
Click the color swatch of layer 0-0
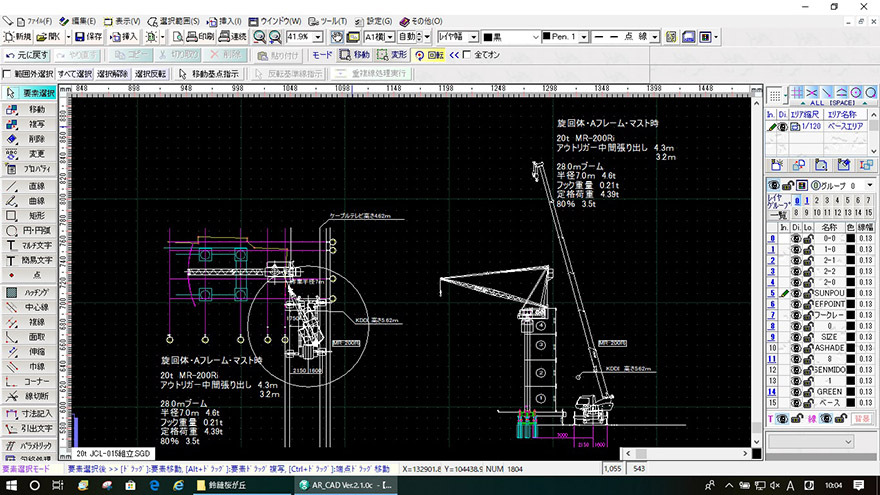click(851, 239)
